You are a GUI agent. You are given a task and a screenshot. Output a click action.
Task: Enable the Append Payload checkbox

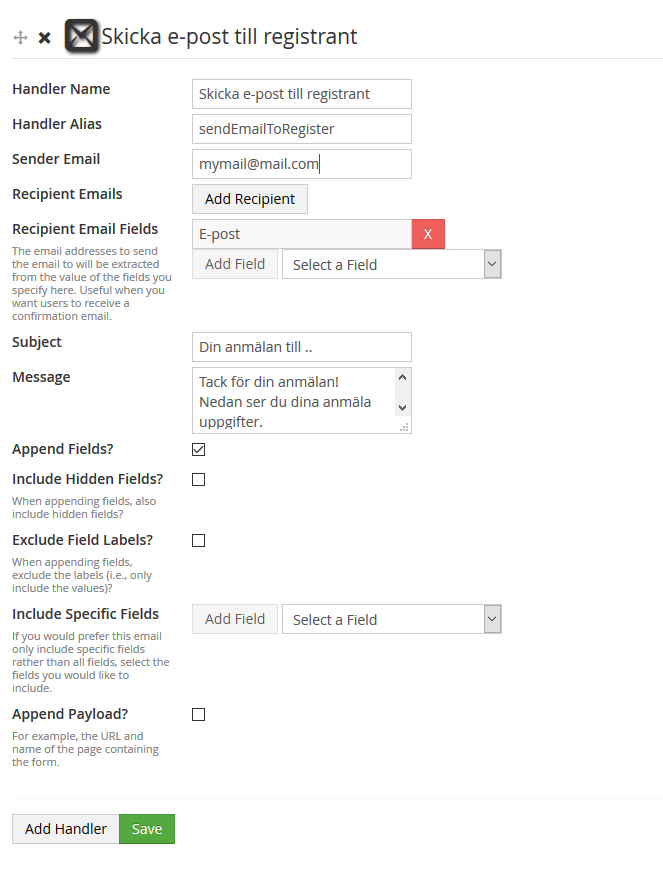(x=198, y=714)
